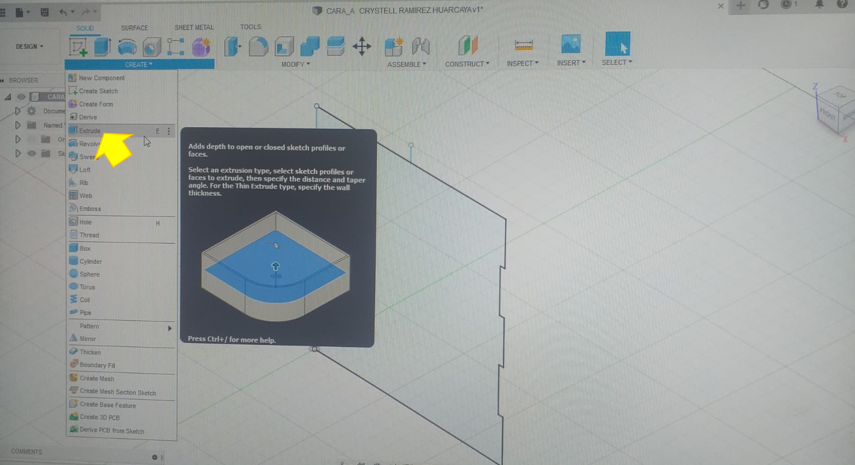The width and height of the screenshot is (855, 465).
Task: Switch to the SHEET METAL tab
Action: (194, 27)
